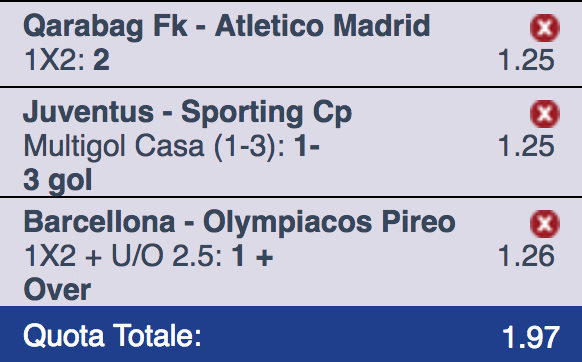Select the 1X2 + U/O 2.5 market text

[123, 256]
